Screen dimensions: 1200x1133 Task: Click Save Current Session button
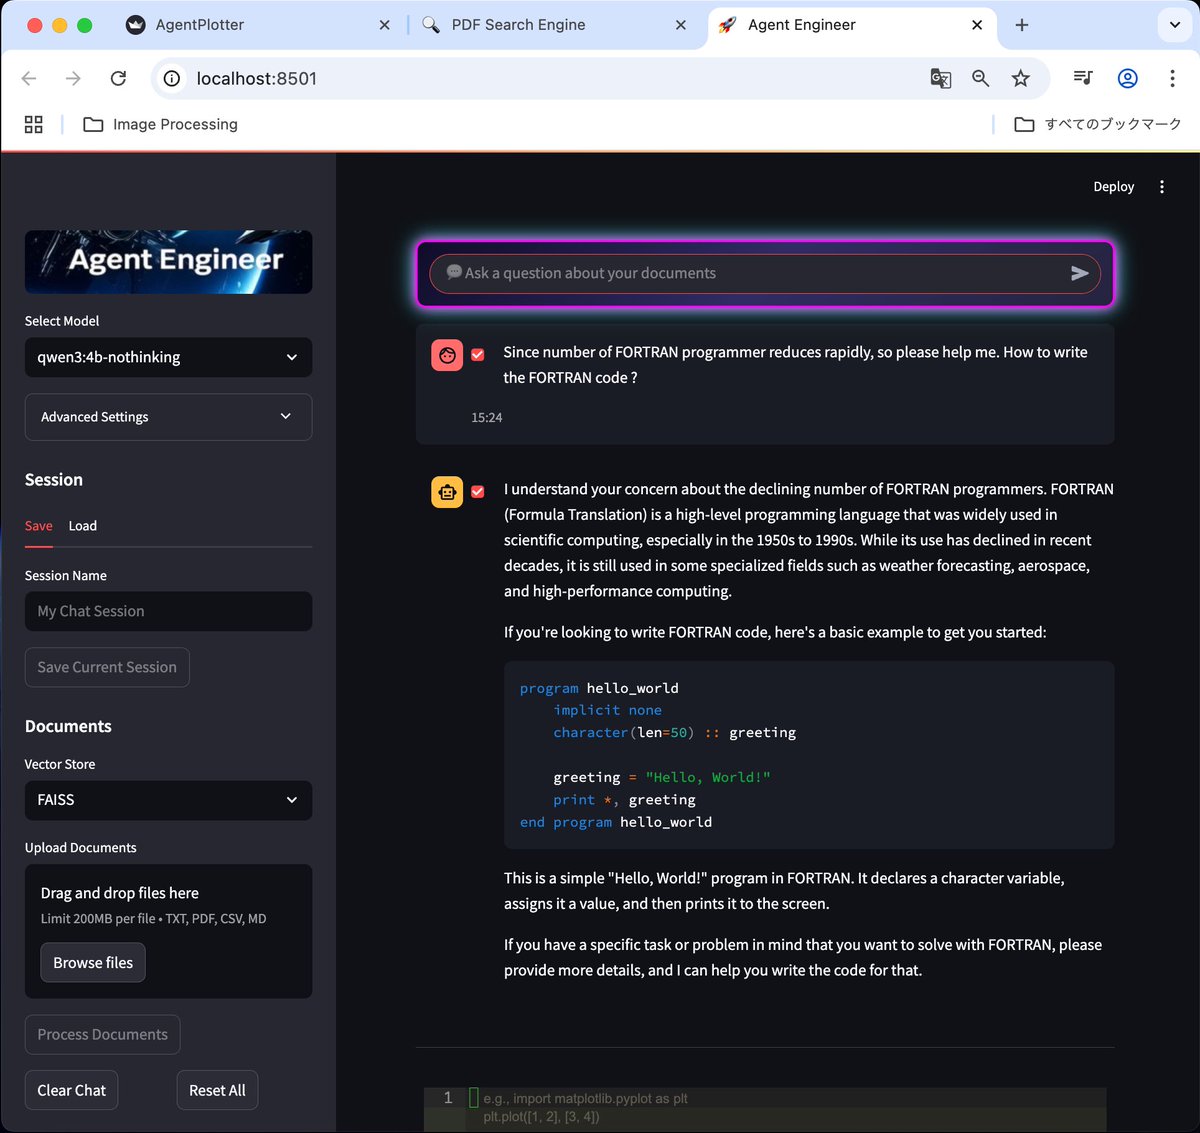(107, 667)
